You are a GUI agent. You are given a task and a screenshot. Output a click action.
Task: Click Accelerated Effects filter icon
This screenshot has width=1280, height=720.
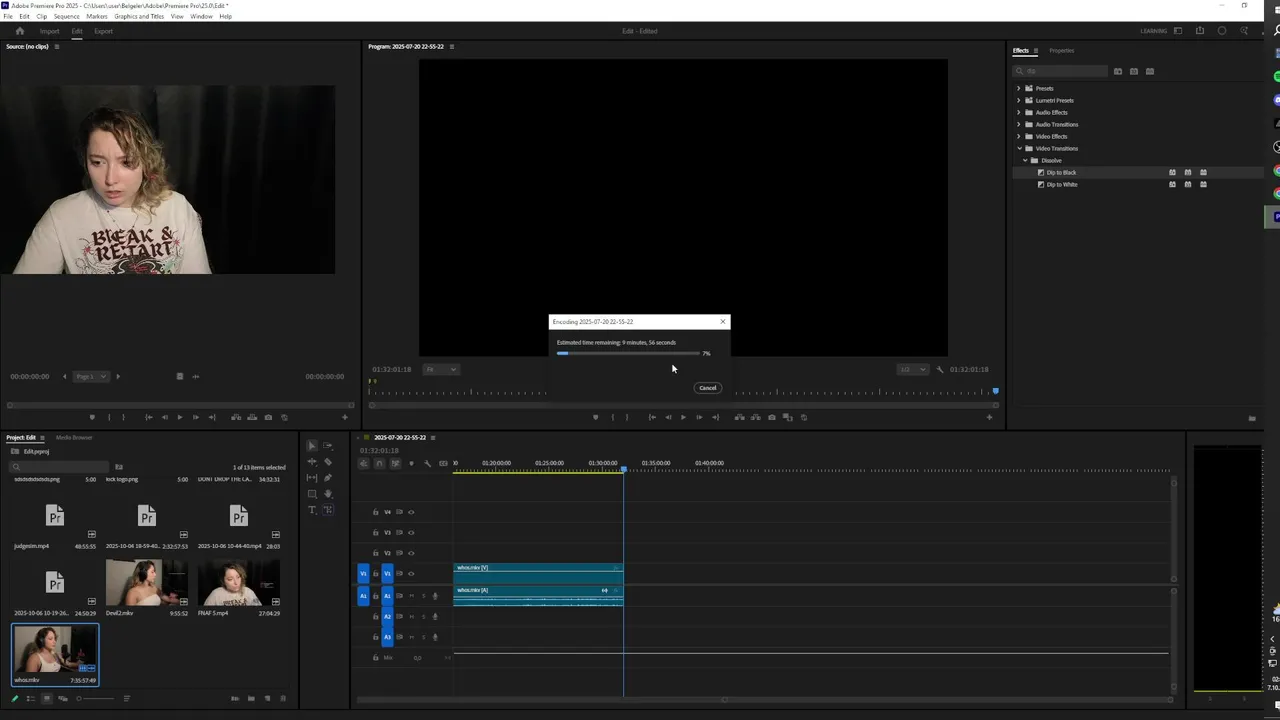[1118, 71]
